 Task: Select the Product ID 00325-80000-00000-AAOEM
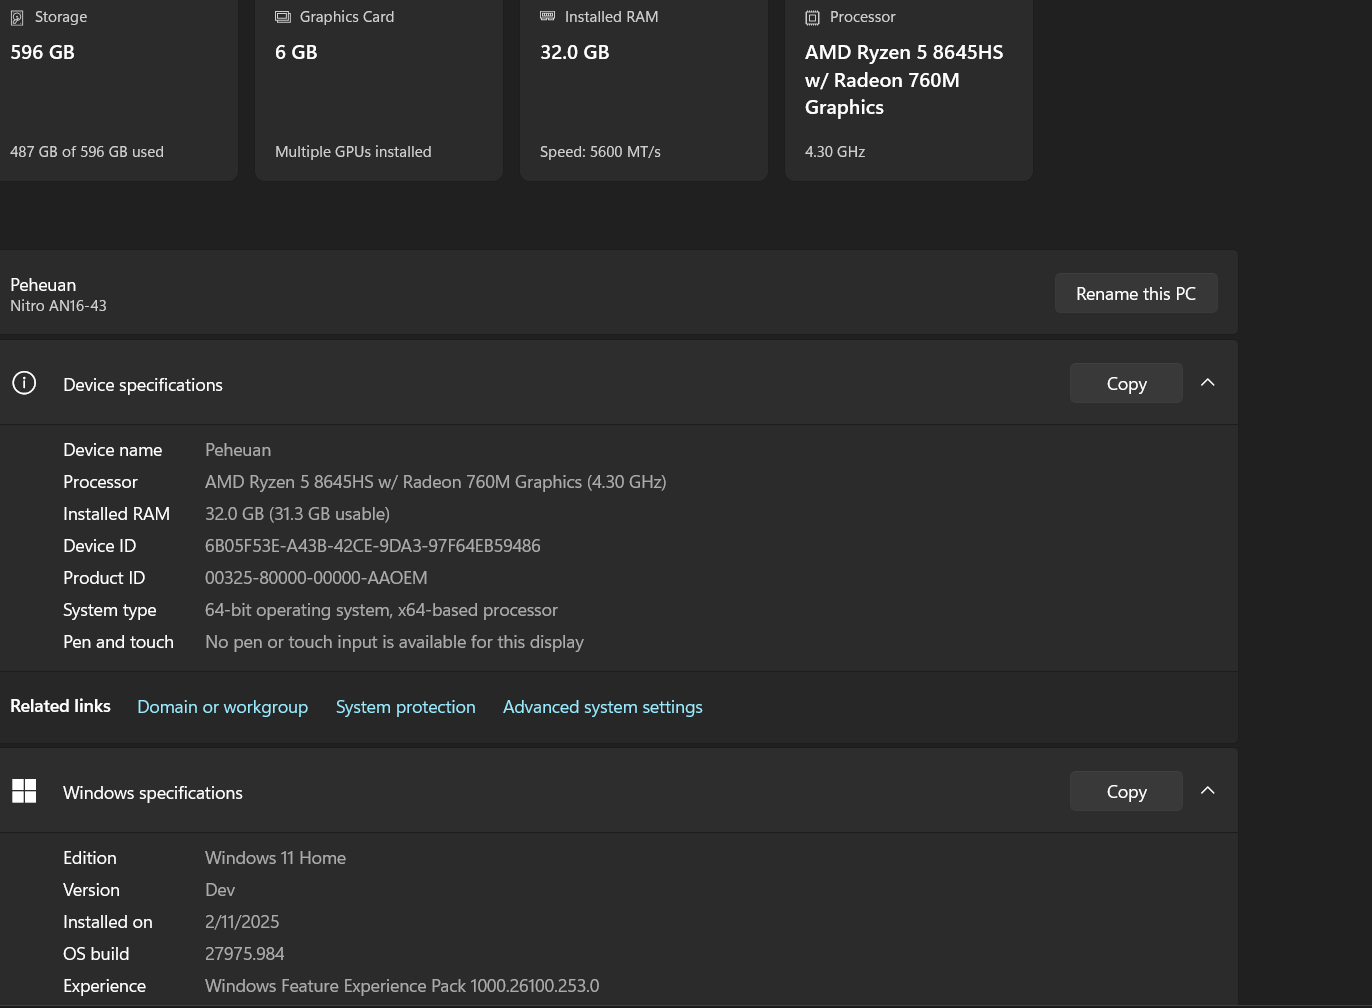316,578
